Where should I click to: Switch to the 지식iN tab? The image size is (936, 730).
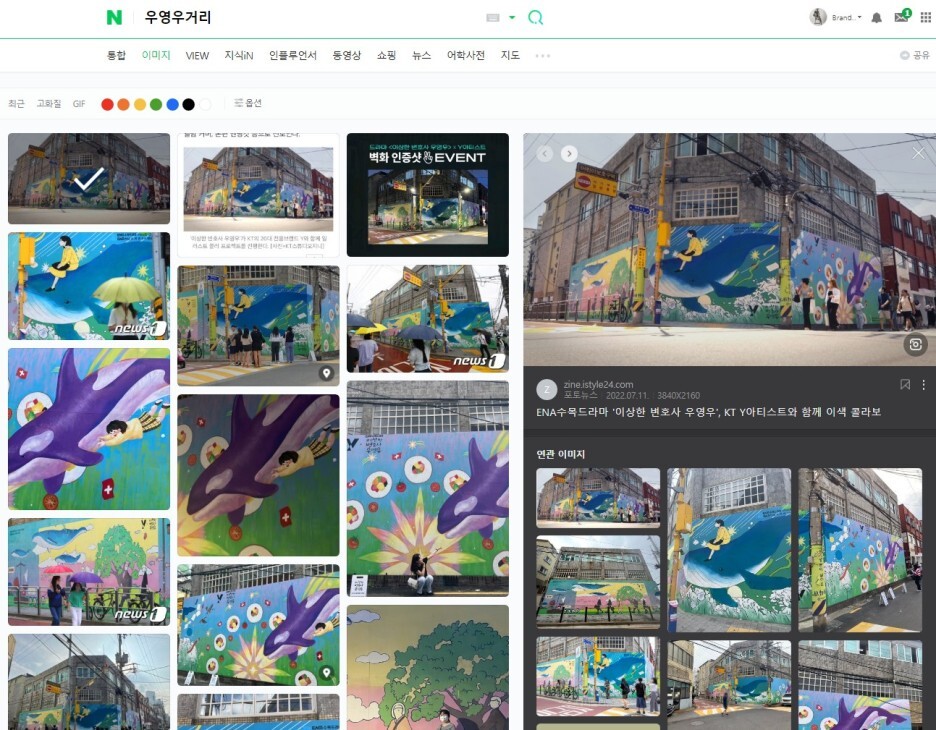(x=239, y=56)
